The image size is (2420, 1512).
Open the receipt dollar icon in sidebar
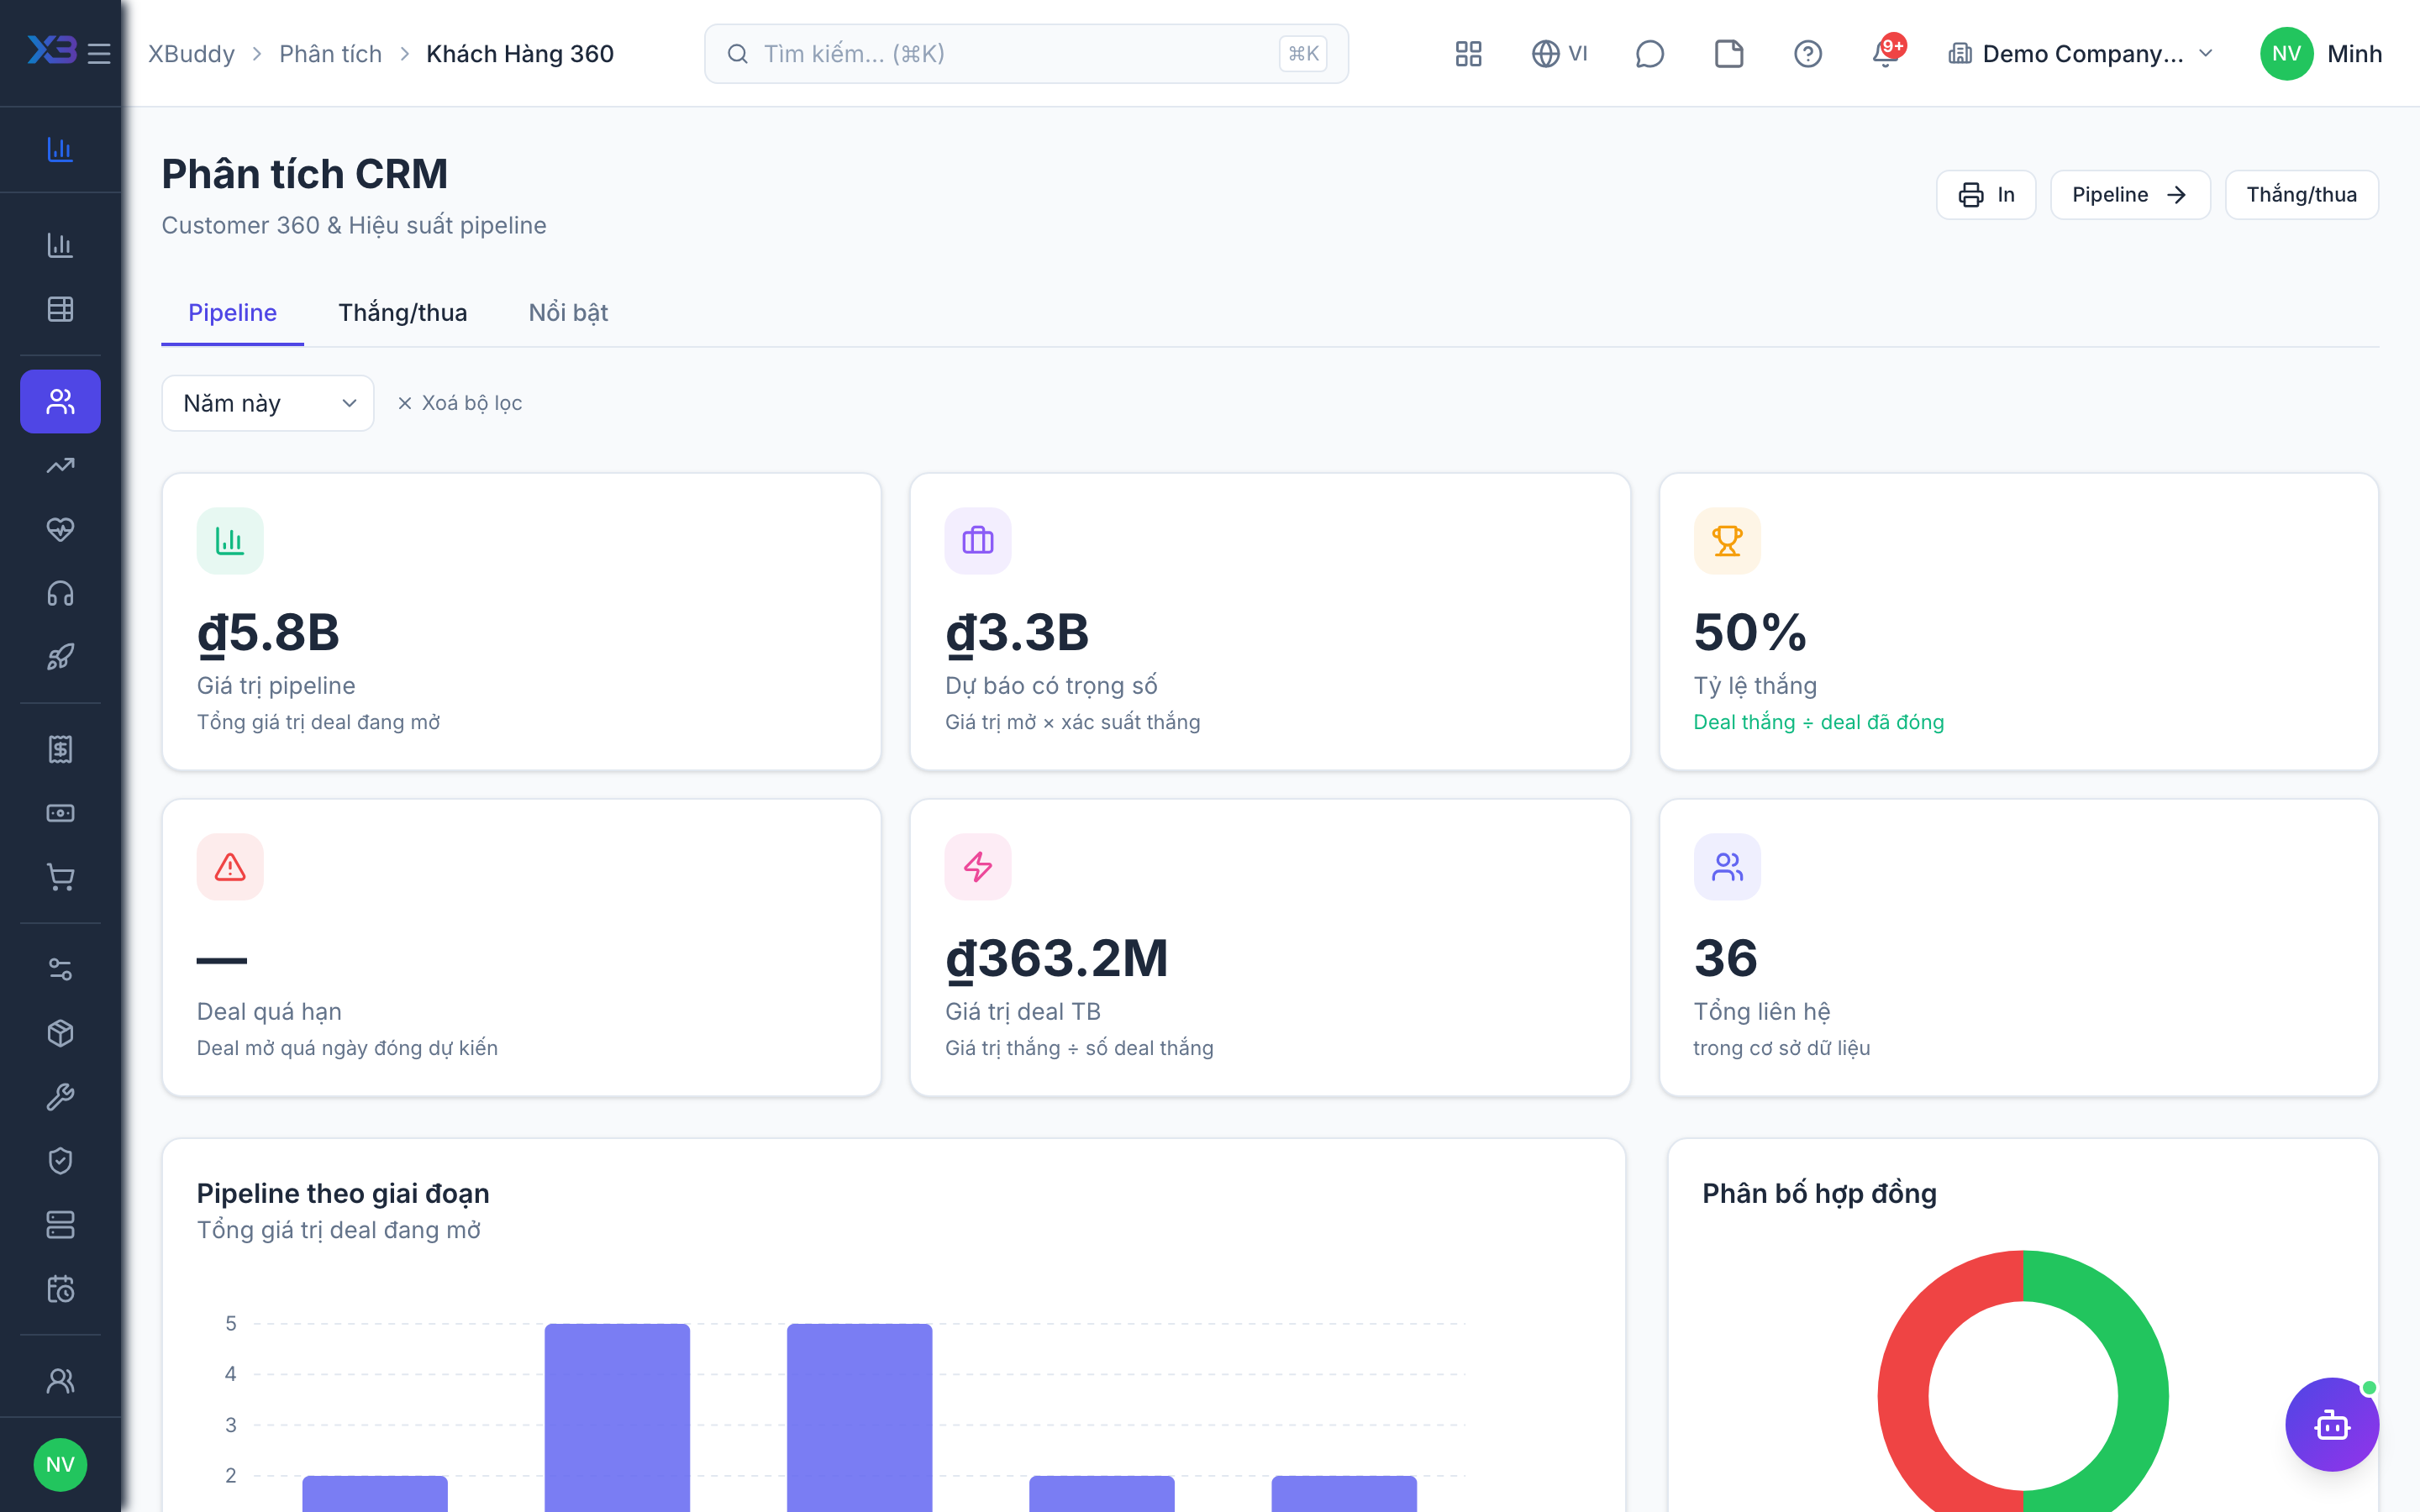[60, 749]
